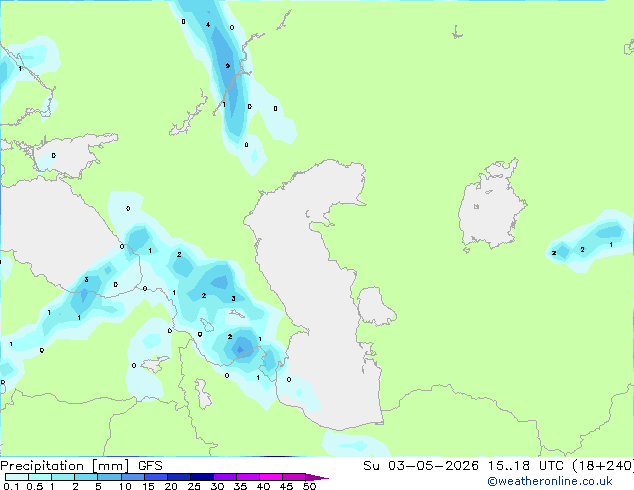Viewport: 634px width, 490px height.
Task: Click the '20' legend scale label
Action: point(171,486)
